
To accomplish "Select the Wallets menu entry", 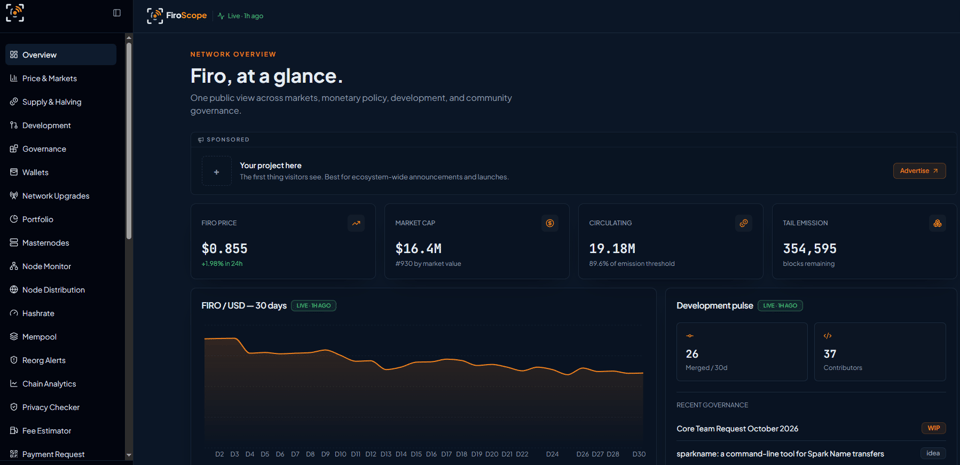I will click(61, 173).
